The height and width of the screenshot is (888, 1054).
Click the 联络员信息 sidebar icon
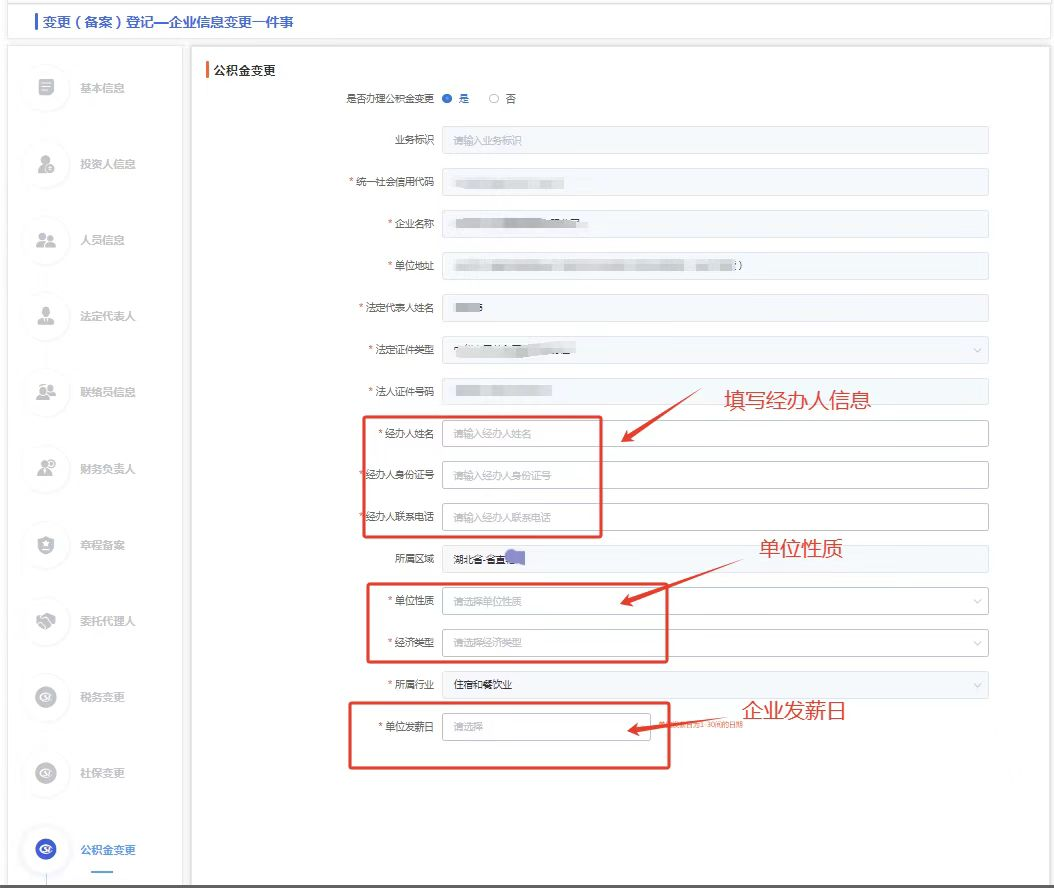[46, 392]
